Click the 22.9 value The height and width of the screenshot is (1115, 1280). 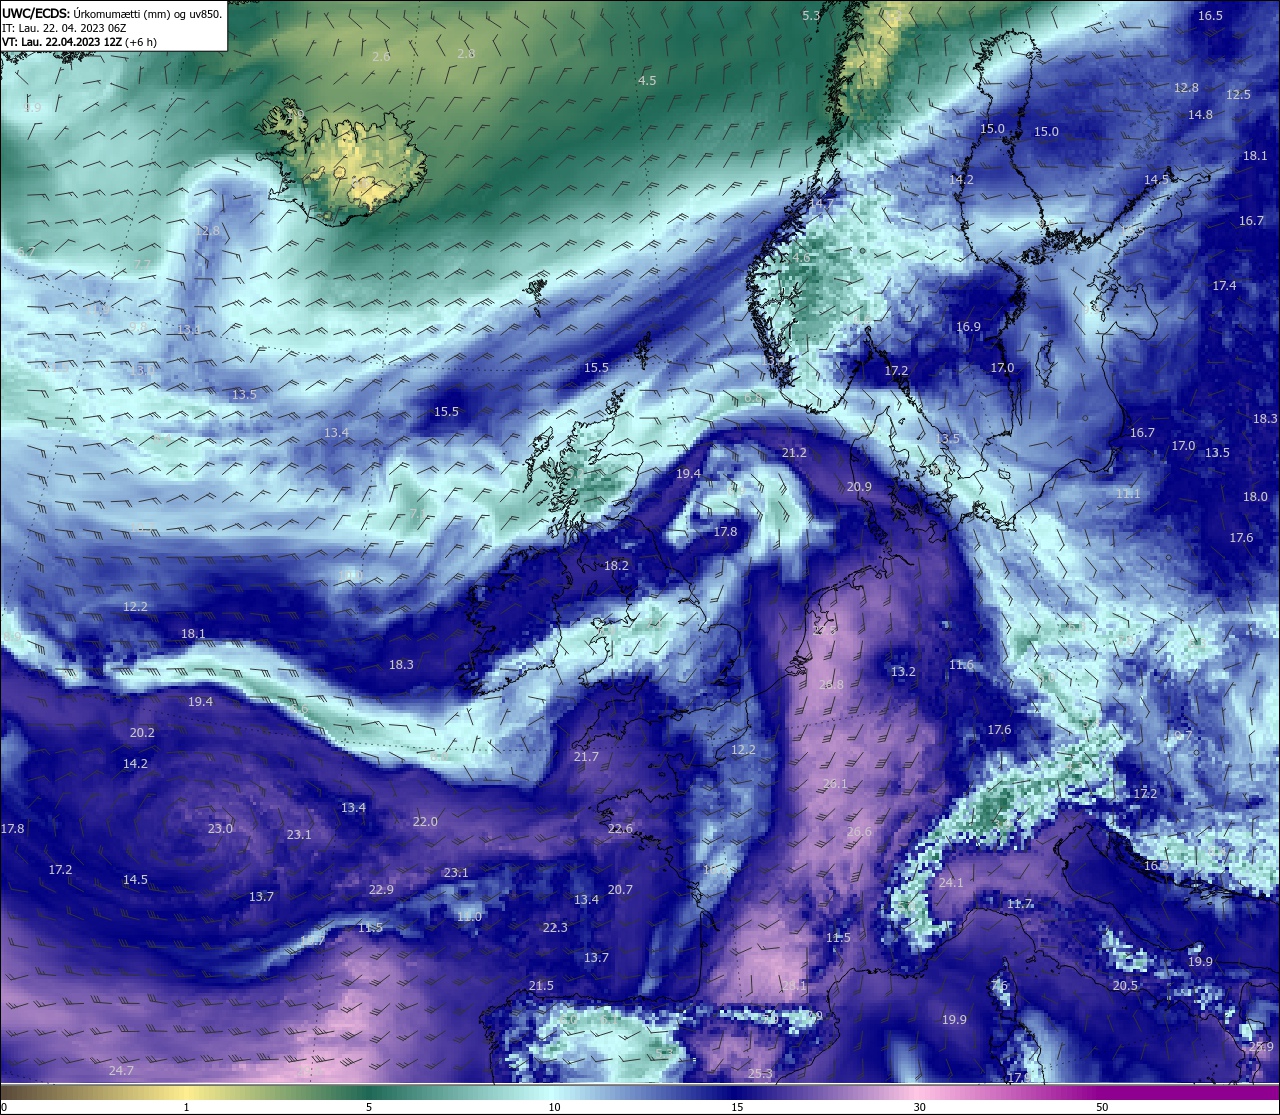pos(381,890)
